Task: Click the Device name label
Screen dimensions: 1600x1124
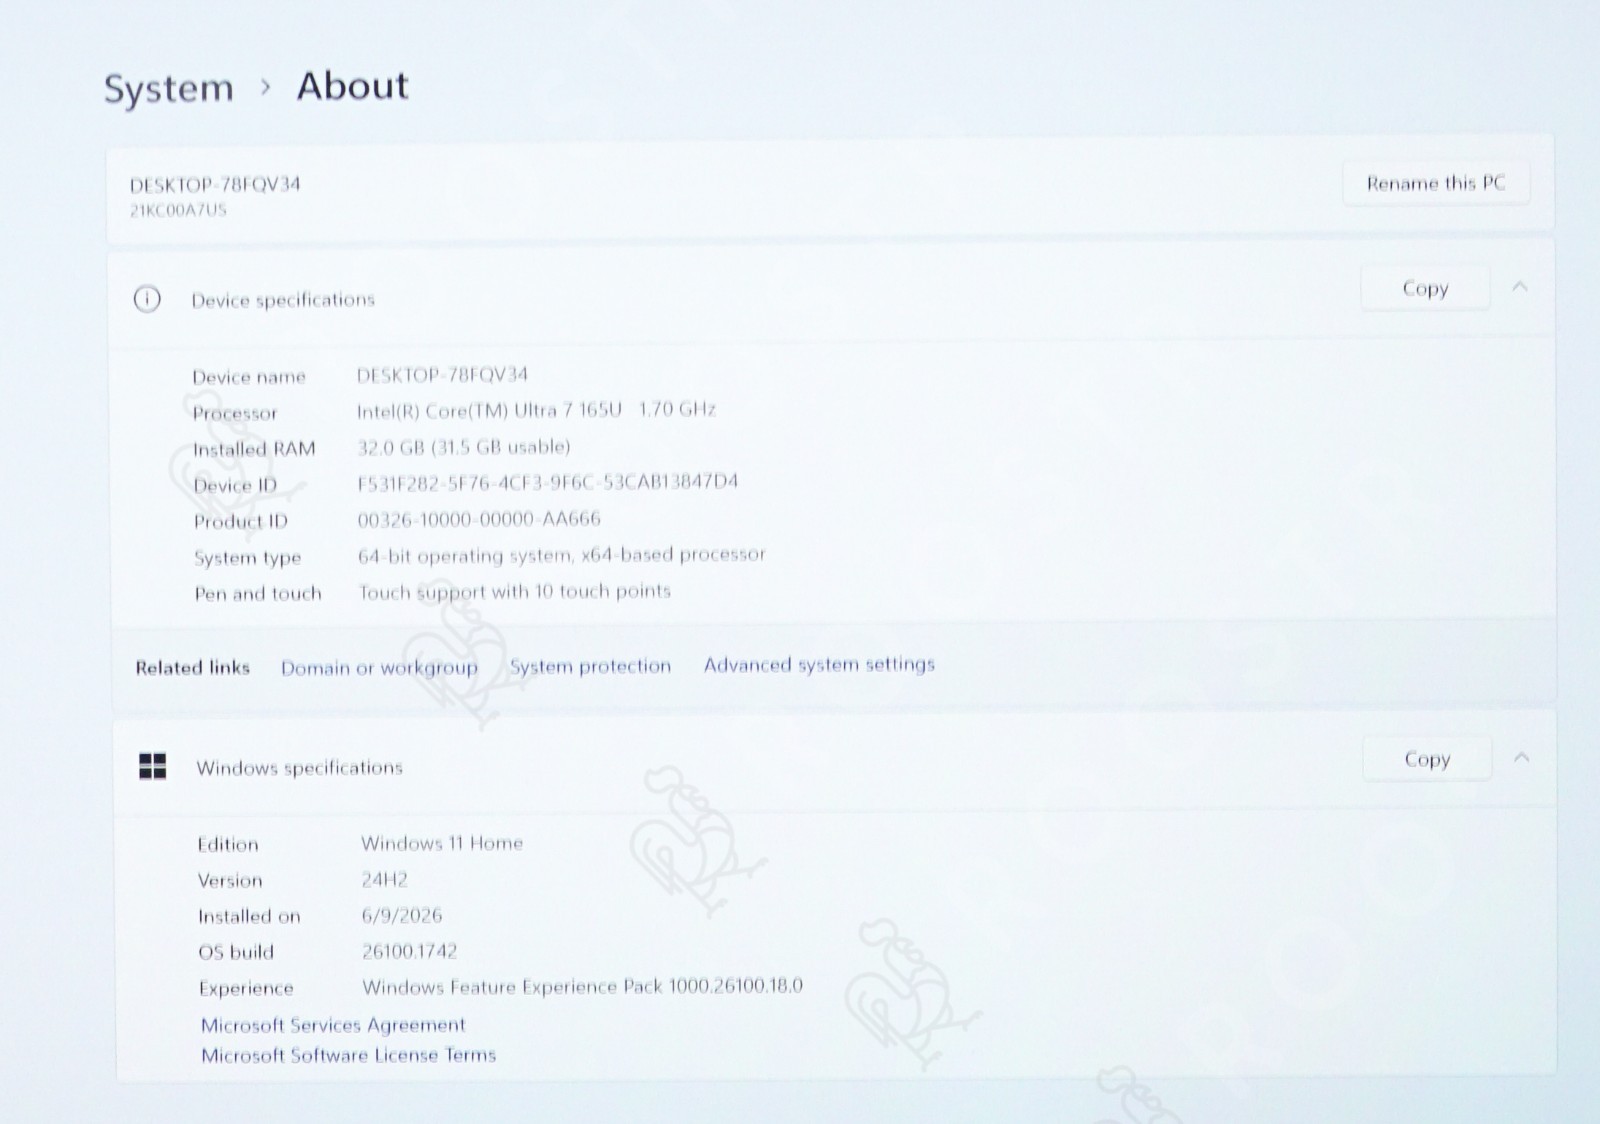Action: coord(249,377)
